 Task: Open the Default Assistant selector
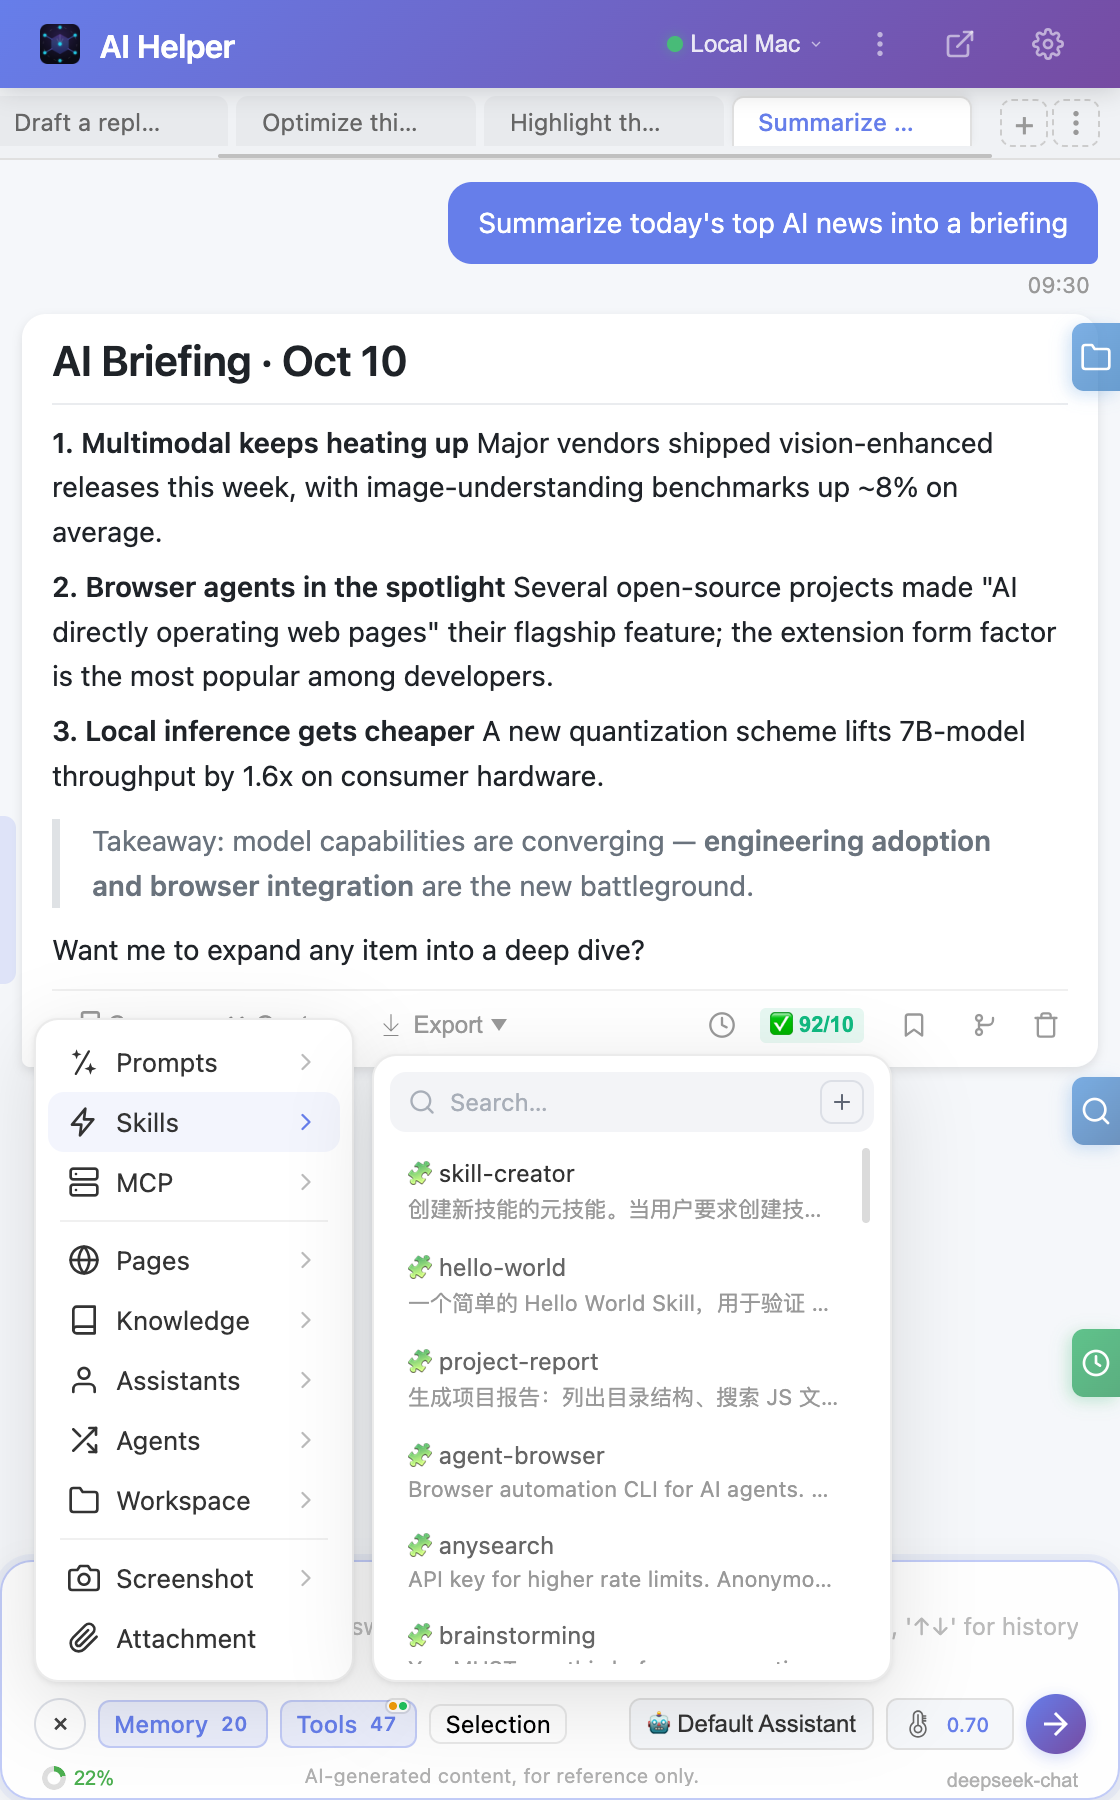pyautogui.click(x=751, y=1724)
